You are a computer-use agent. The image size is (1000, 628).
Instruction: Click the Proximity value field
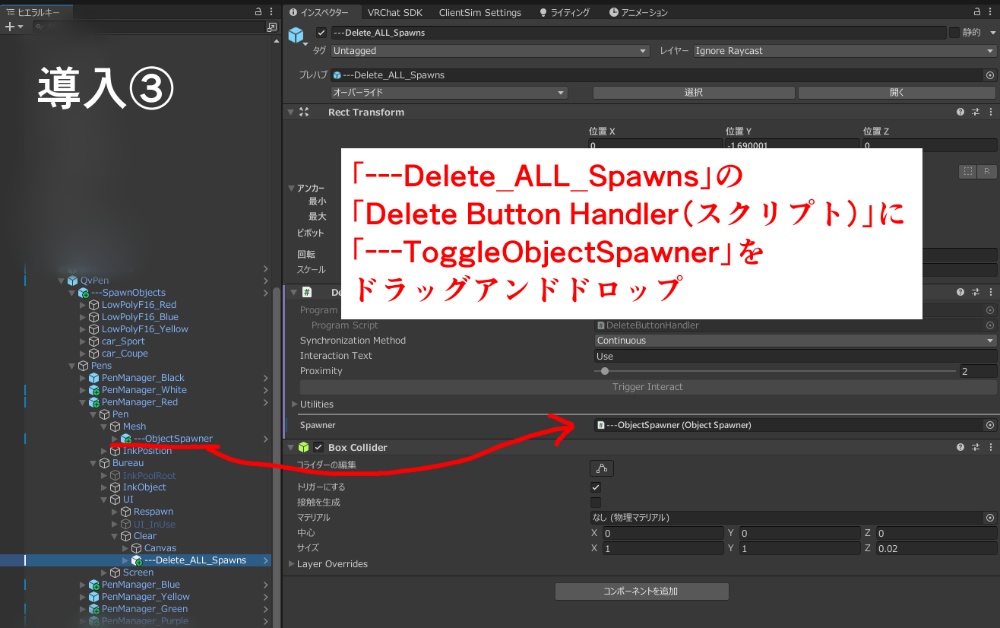(x=978, y=371)
